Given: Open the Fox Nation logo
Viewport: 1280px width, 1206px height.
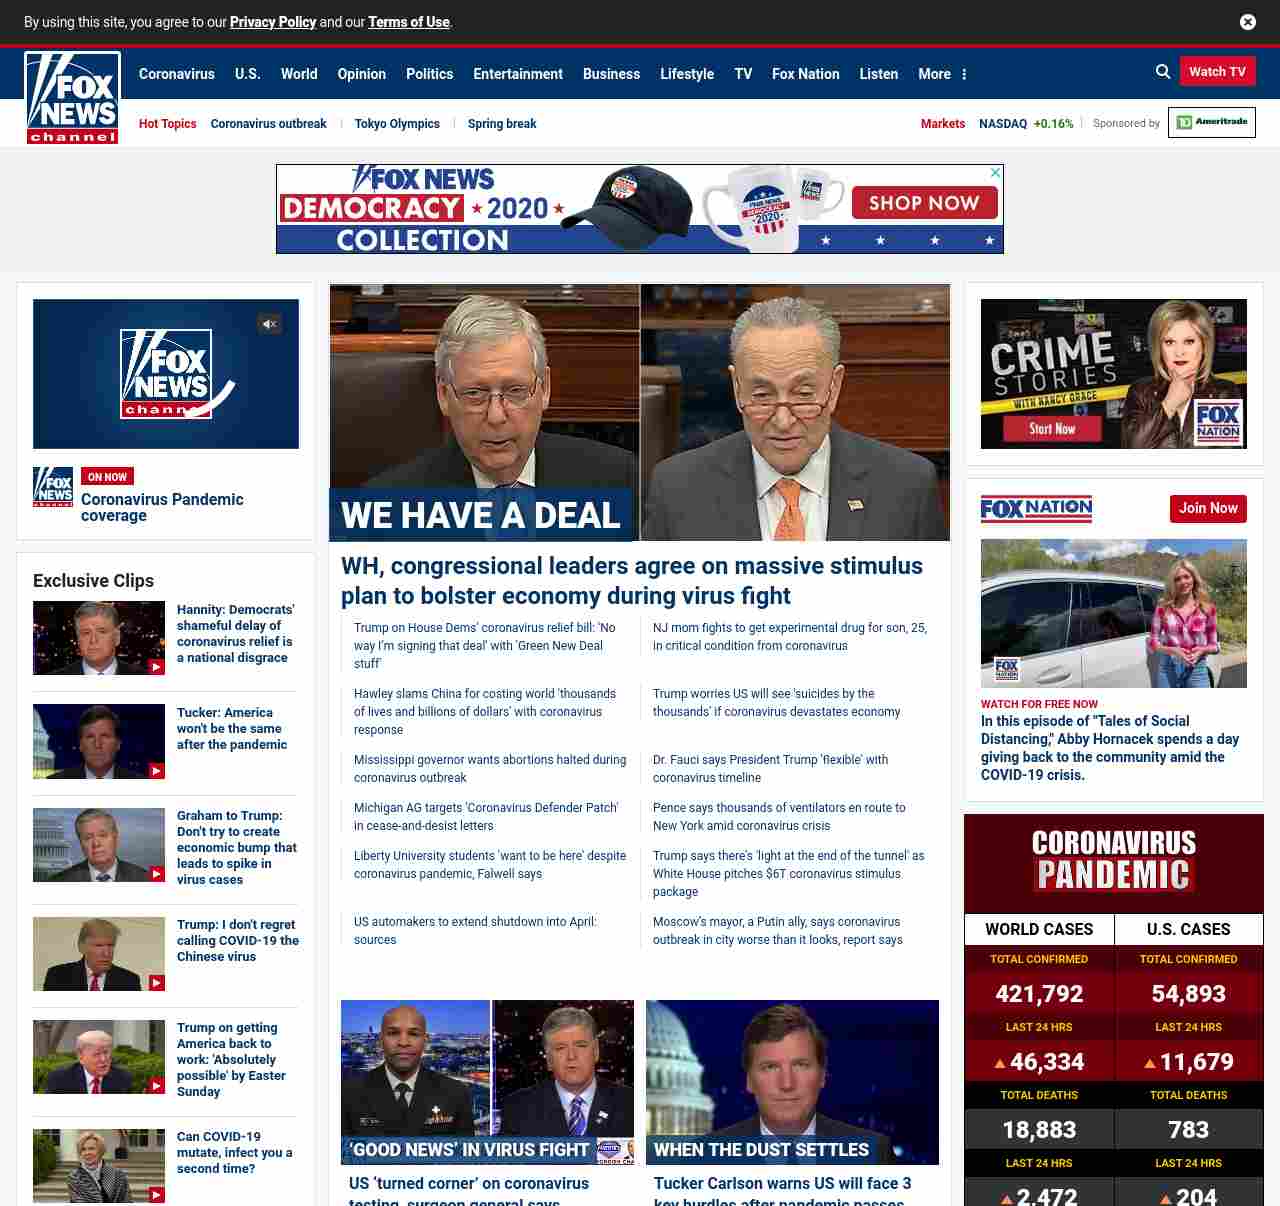Looking at the screenshot, I should [x=1036, y=509].
